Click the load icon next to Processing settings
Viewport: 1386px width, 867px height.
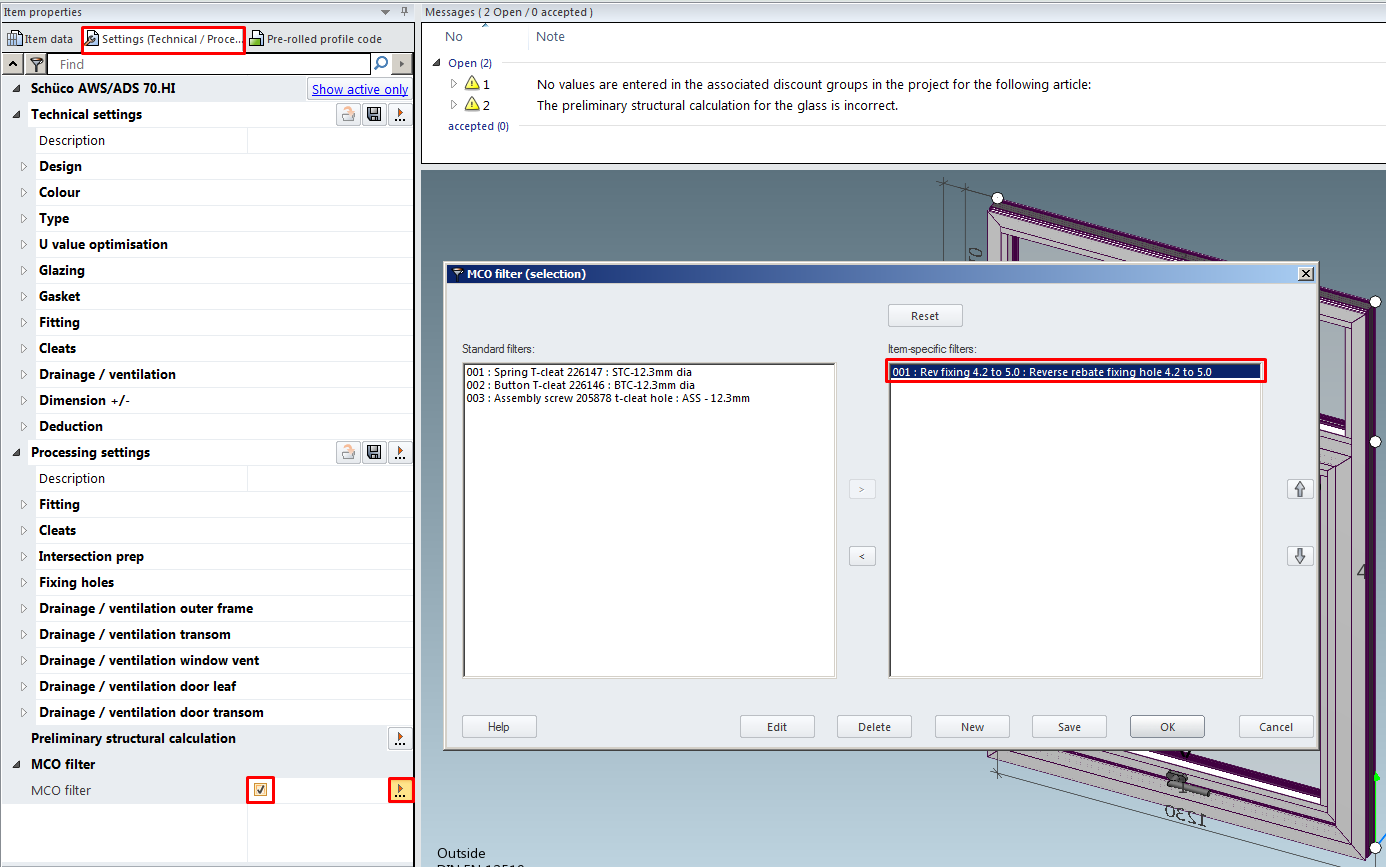pos(348,453)
